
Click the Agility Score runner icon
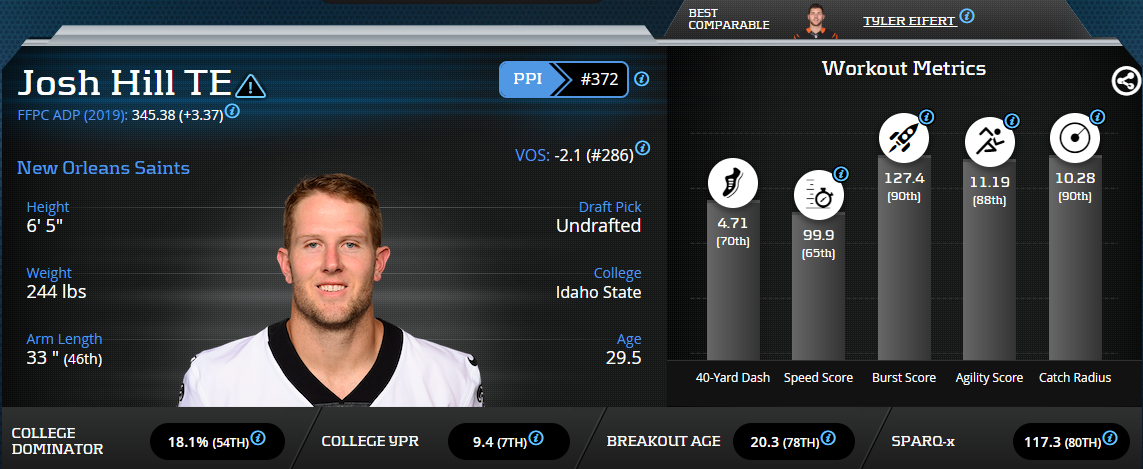[x=989, y=141]
